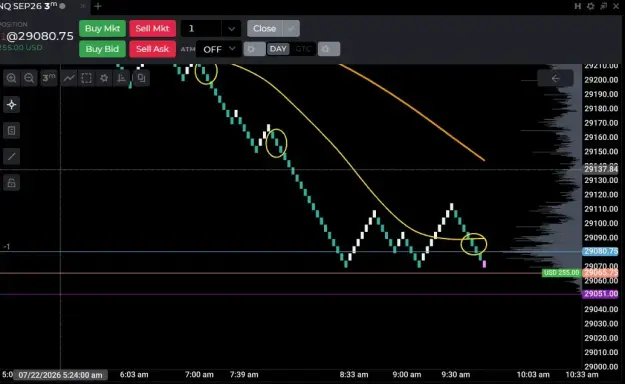Activate the crosshair cursor tool
Image resolution: width=625 pixels, height=384 pixels.
[12, 105]
